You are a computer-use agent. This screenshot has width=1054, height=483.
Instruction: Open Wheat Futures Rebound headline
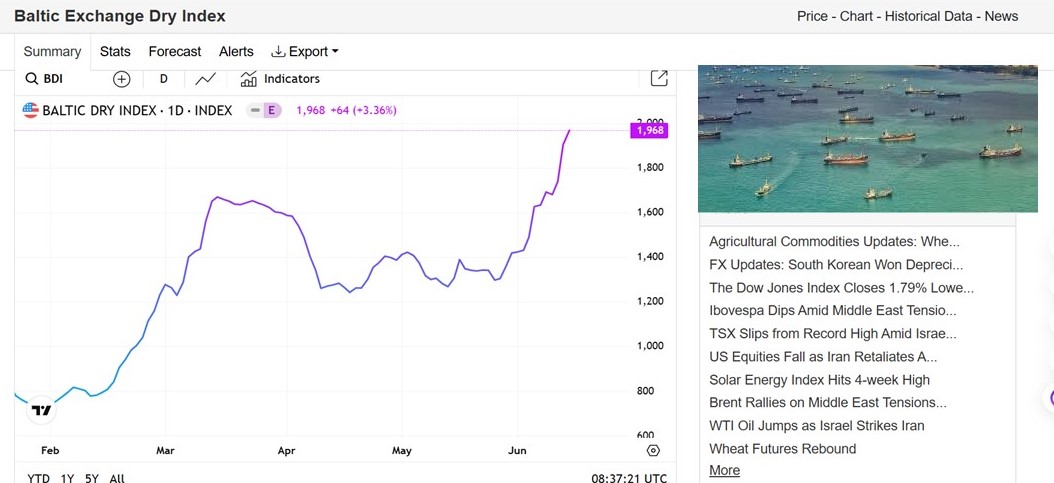782,449
